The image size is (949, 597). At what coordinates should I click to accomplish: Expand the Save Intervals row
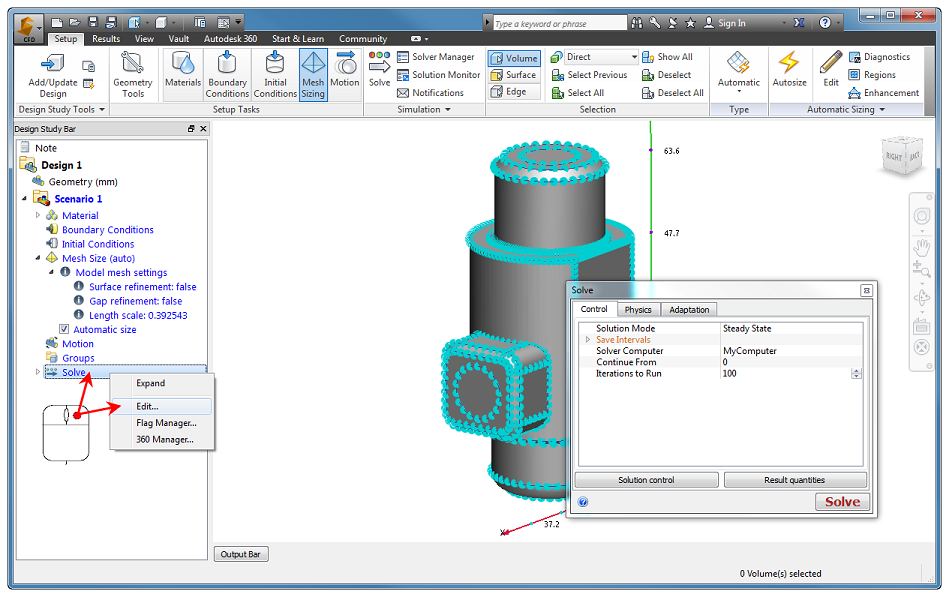[587, 340]
